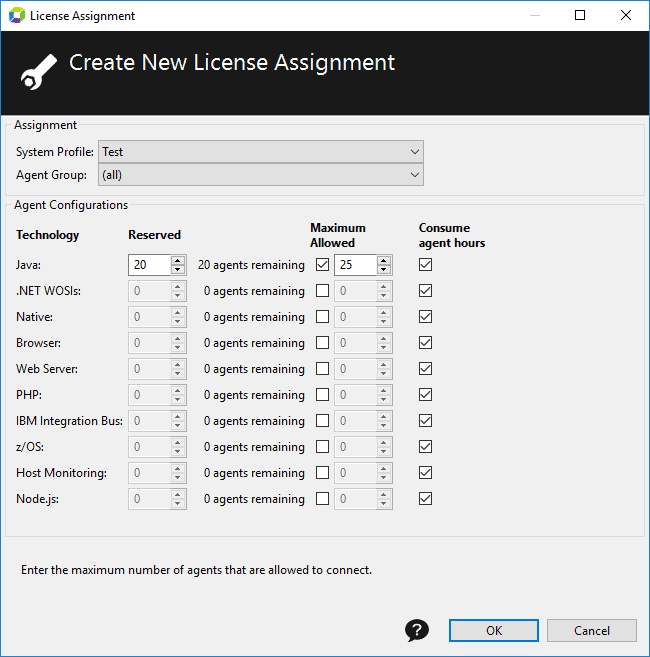Enable Maximum Allowed for Web Server

[x=322, y=369]
